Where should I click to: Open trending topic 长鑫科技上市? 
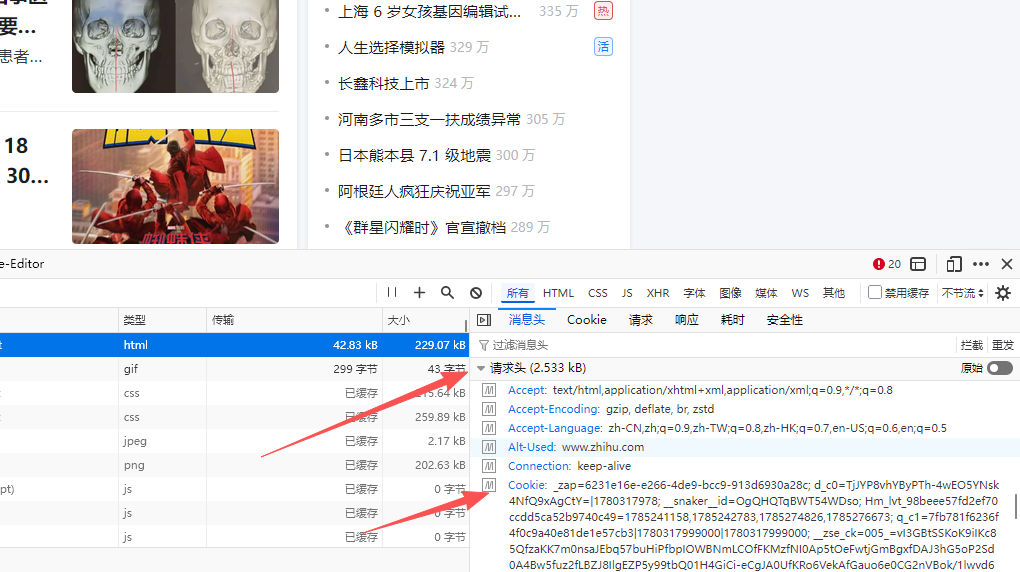(384, 83)
